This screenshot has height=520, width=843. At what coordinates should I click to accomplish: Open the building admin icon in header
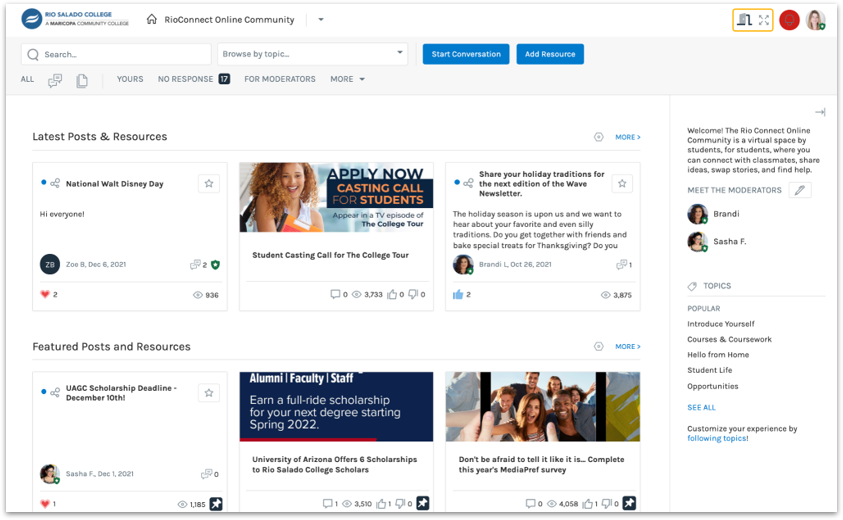tap(745, 20)
